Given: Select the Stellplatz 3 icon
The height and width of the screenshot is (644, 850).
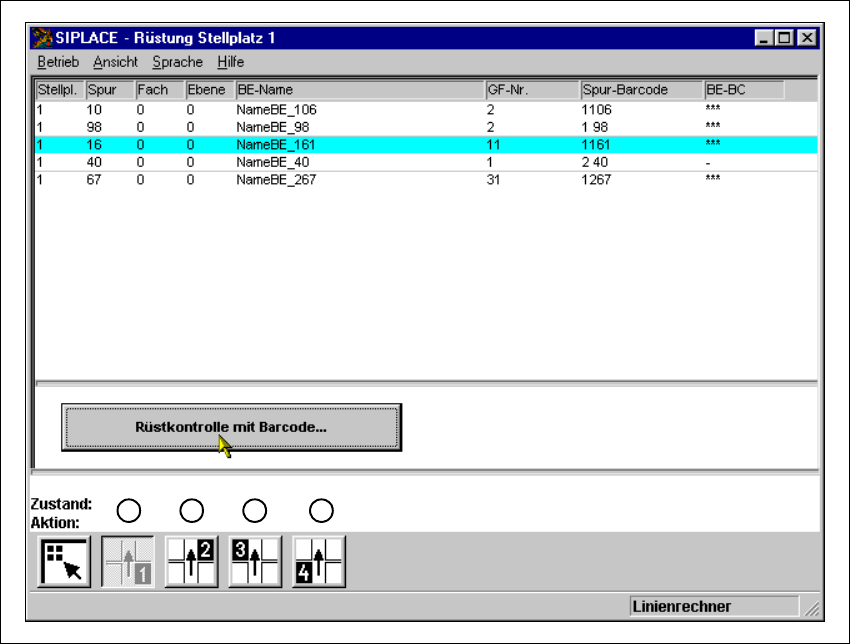Looking at the screenshot, I should (255, 562).
